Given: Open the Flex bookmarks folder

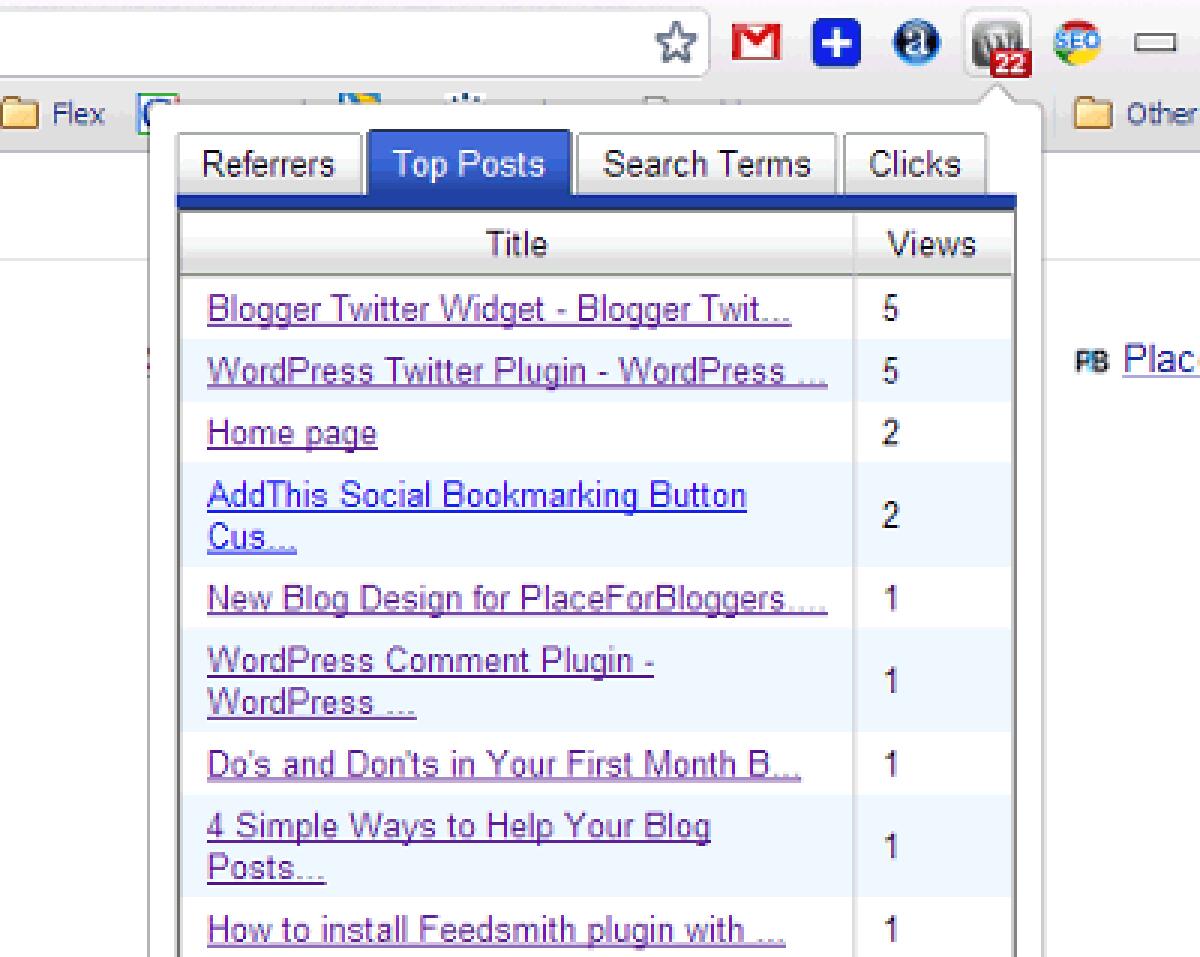Looking at the screenshot, I should [55, 114].
